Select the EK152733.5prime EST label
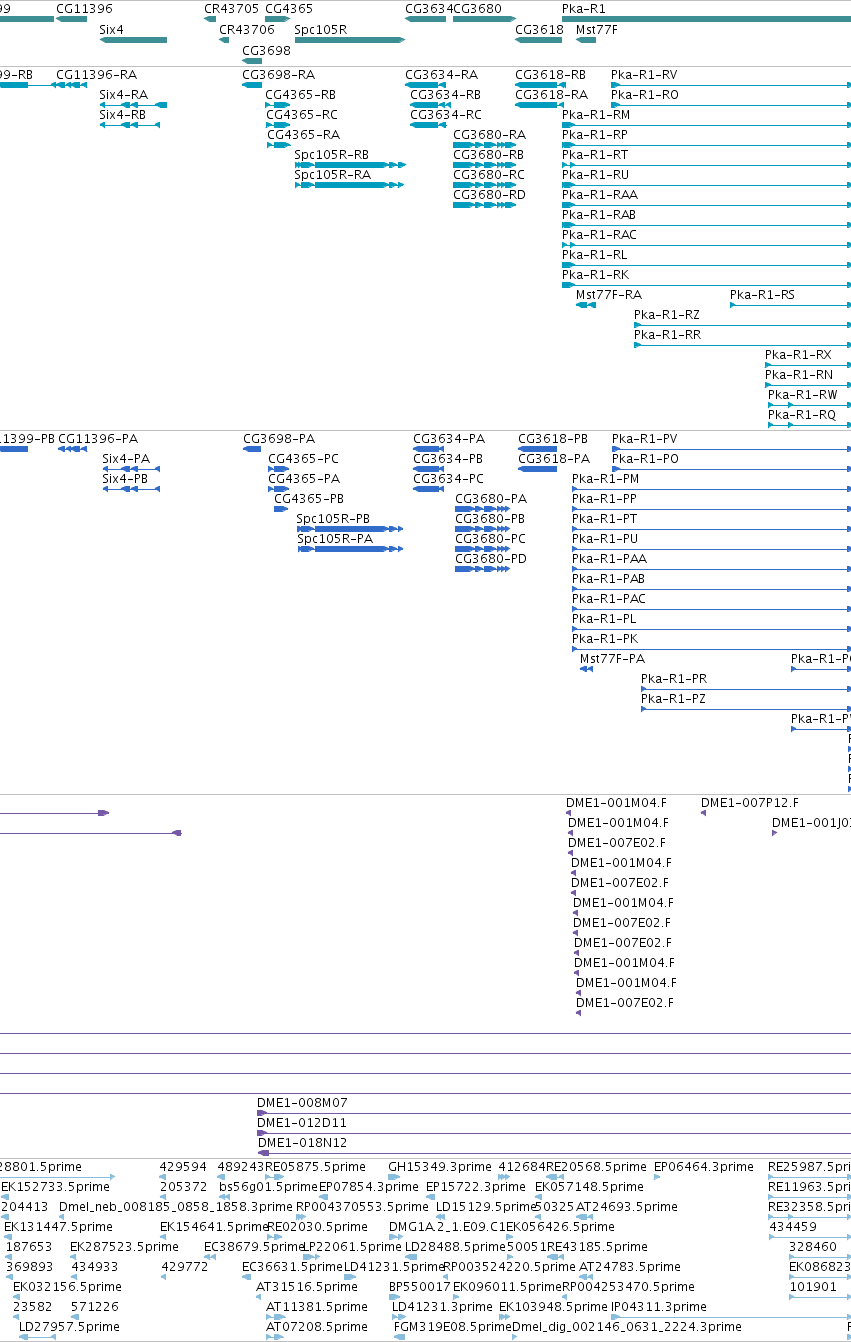Screen dimensions: 851x1342 pyautogui.click(x=53, y=1186)
